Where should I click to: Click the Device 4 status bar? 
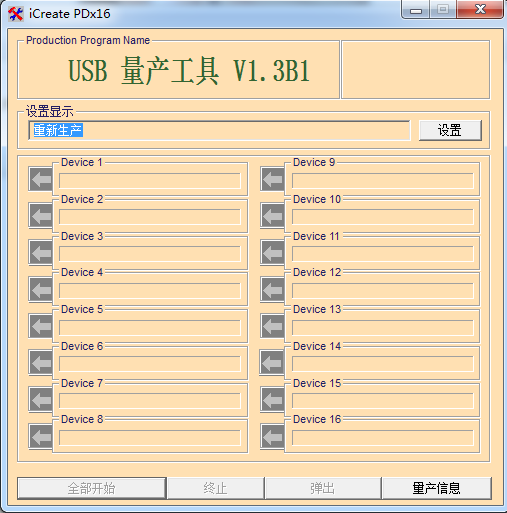(x=150, y=291)
